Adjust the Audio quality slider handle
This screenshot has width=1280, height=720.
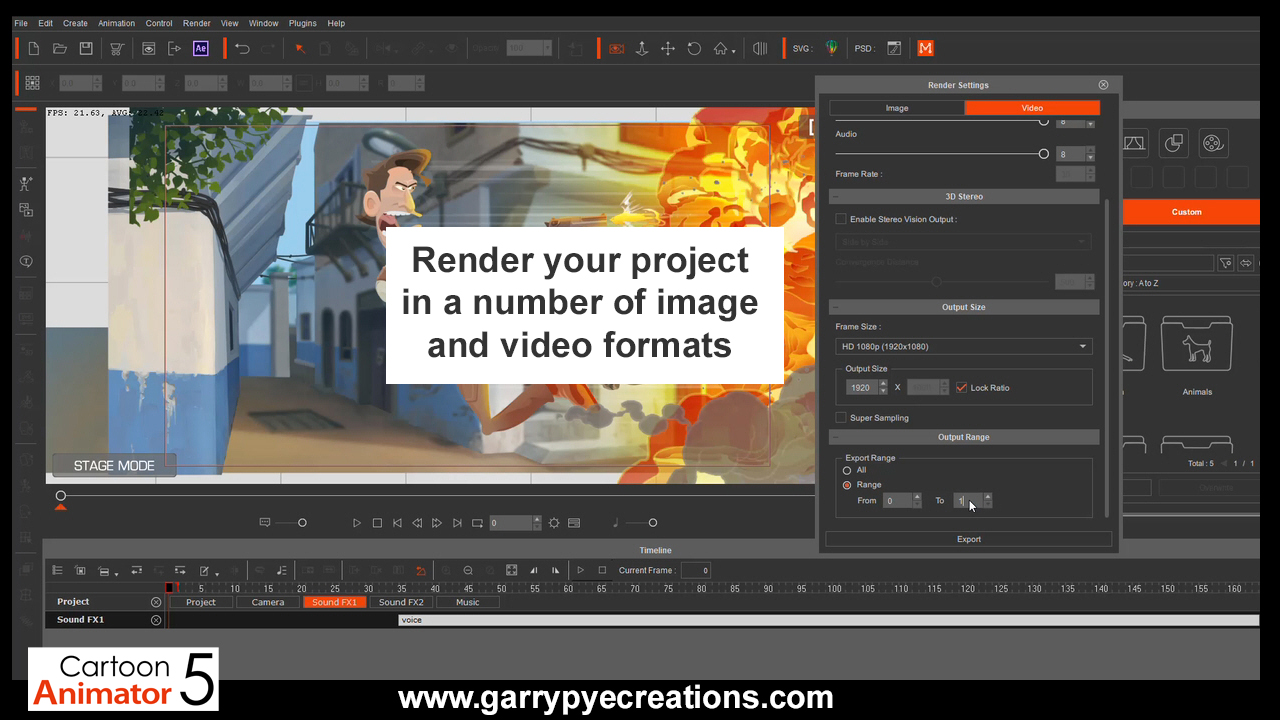coord(1044,154)
